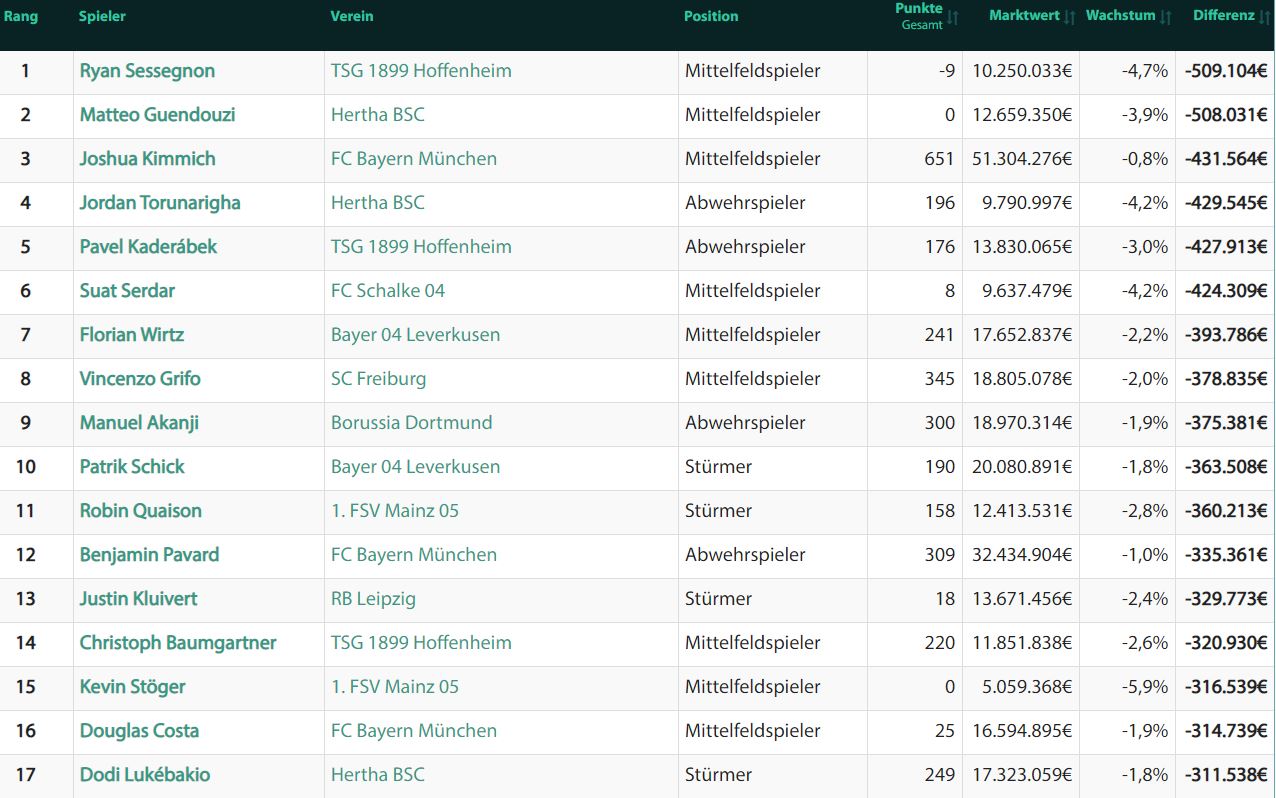
Task: Open Jordan Torunarigha's player profile
Action: click(160, 203)
